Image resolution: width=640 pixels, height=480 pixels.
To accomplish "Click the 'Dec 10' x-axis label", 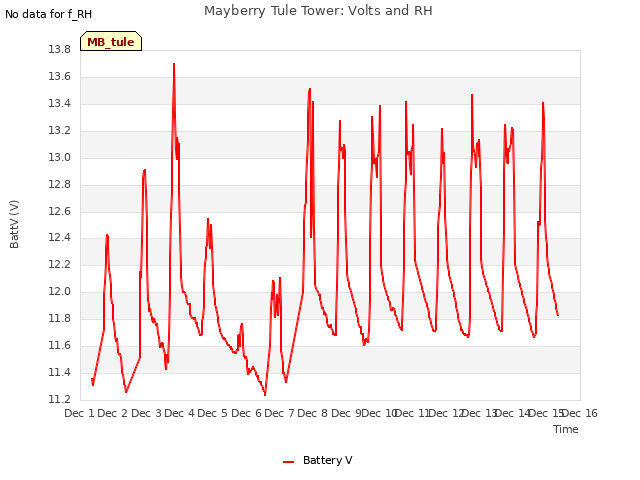I will pos(380,413).
